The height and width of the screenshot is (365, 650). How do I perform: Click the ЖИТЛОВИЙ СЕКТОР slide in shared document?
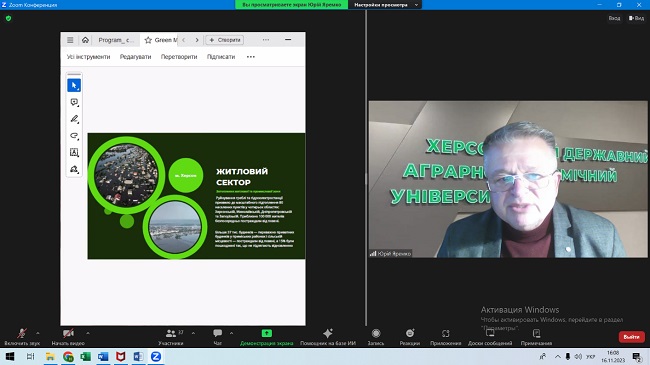(196, 196)
